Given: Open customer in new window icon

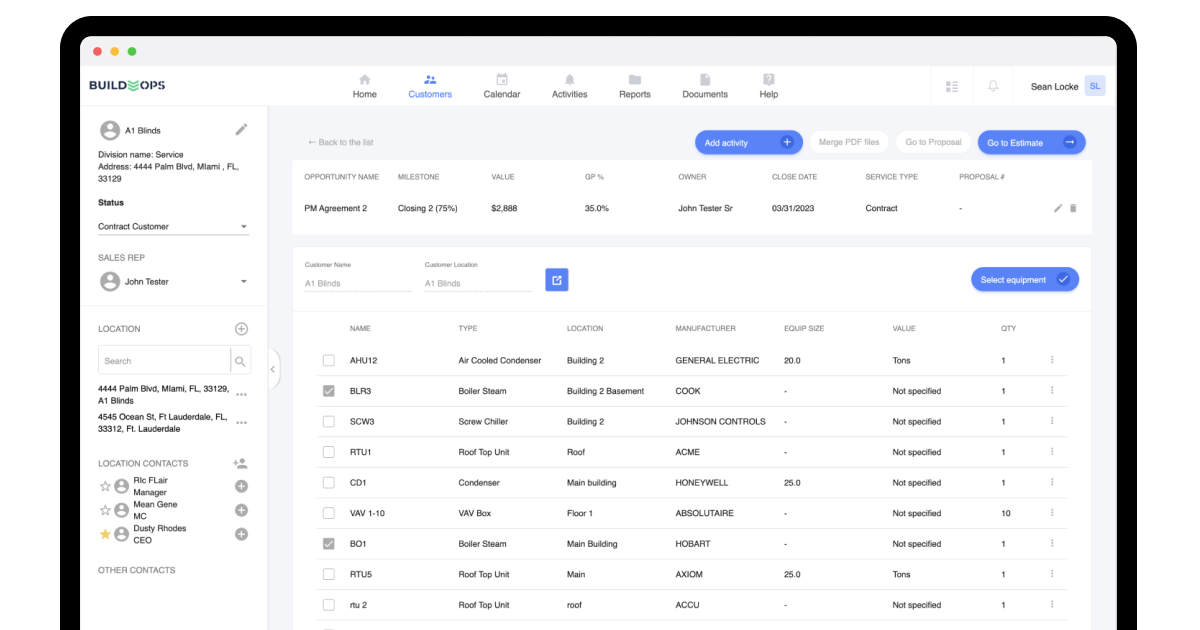Looking at the screenshot, I should point(557,280).
